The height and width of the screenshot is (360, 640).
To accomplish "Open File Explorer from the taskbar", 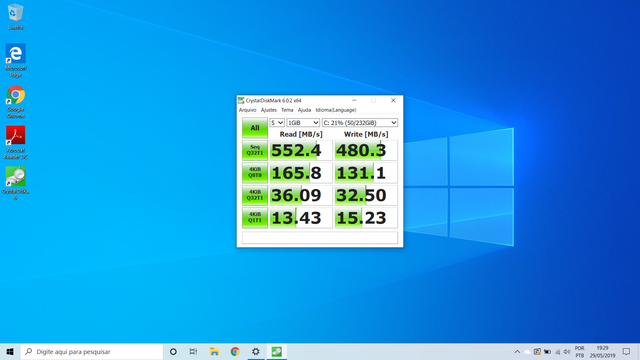I will tap(214, 351).
